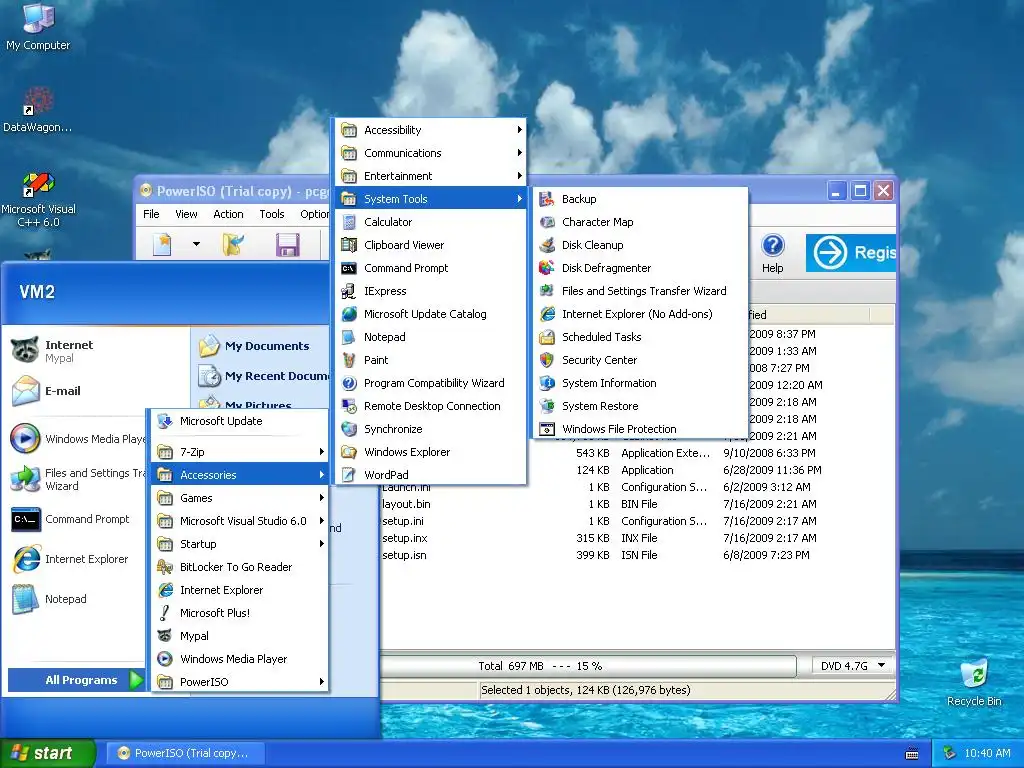
Task: Expand Microsoft Visual Studio 6.0 folder
Action: tap(239, 520)
